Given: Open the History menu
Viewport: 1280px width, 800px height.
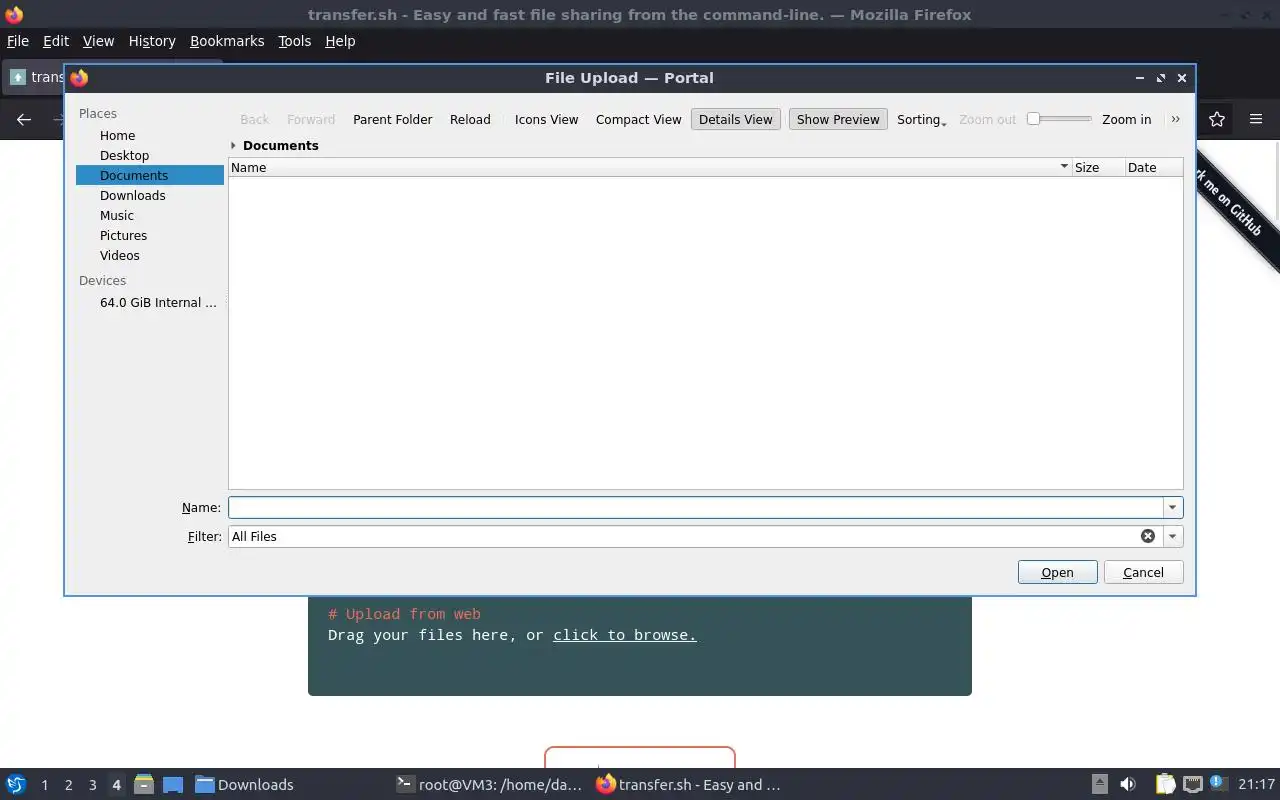Looking at the screenshot, I should click(x=152, y=41).
